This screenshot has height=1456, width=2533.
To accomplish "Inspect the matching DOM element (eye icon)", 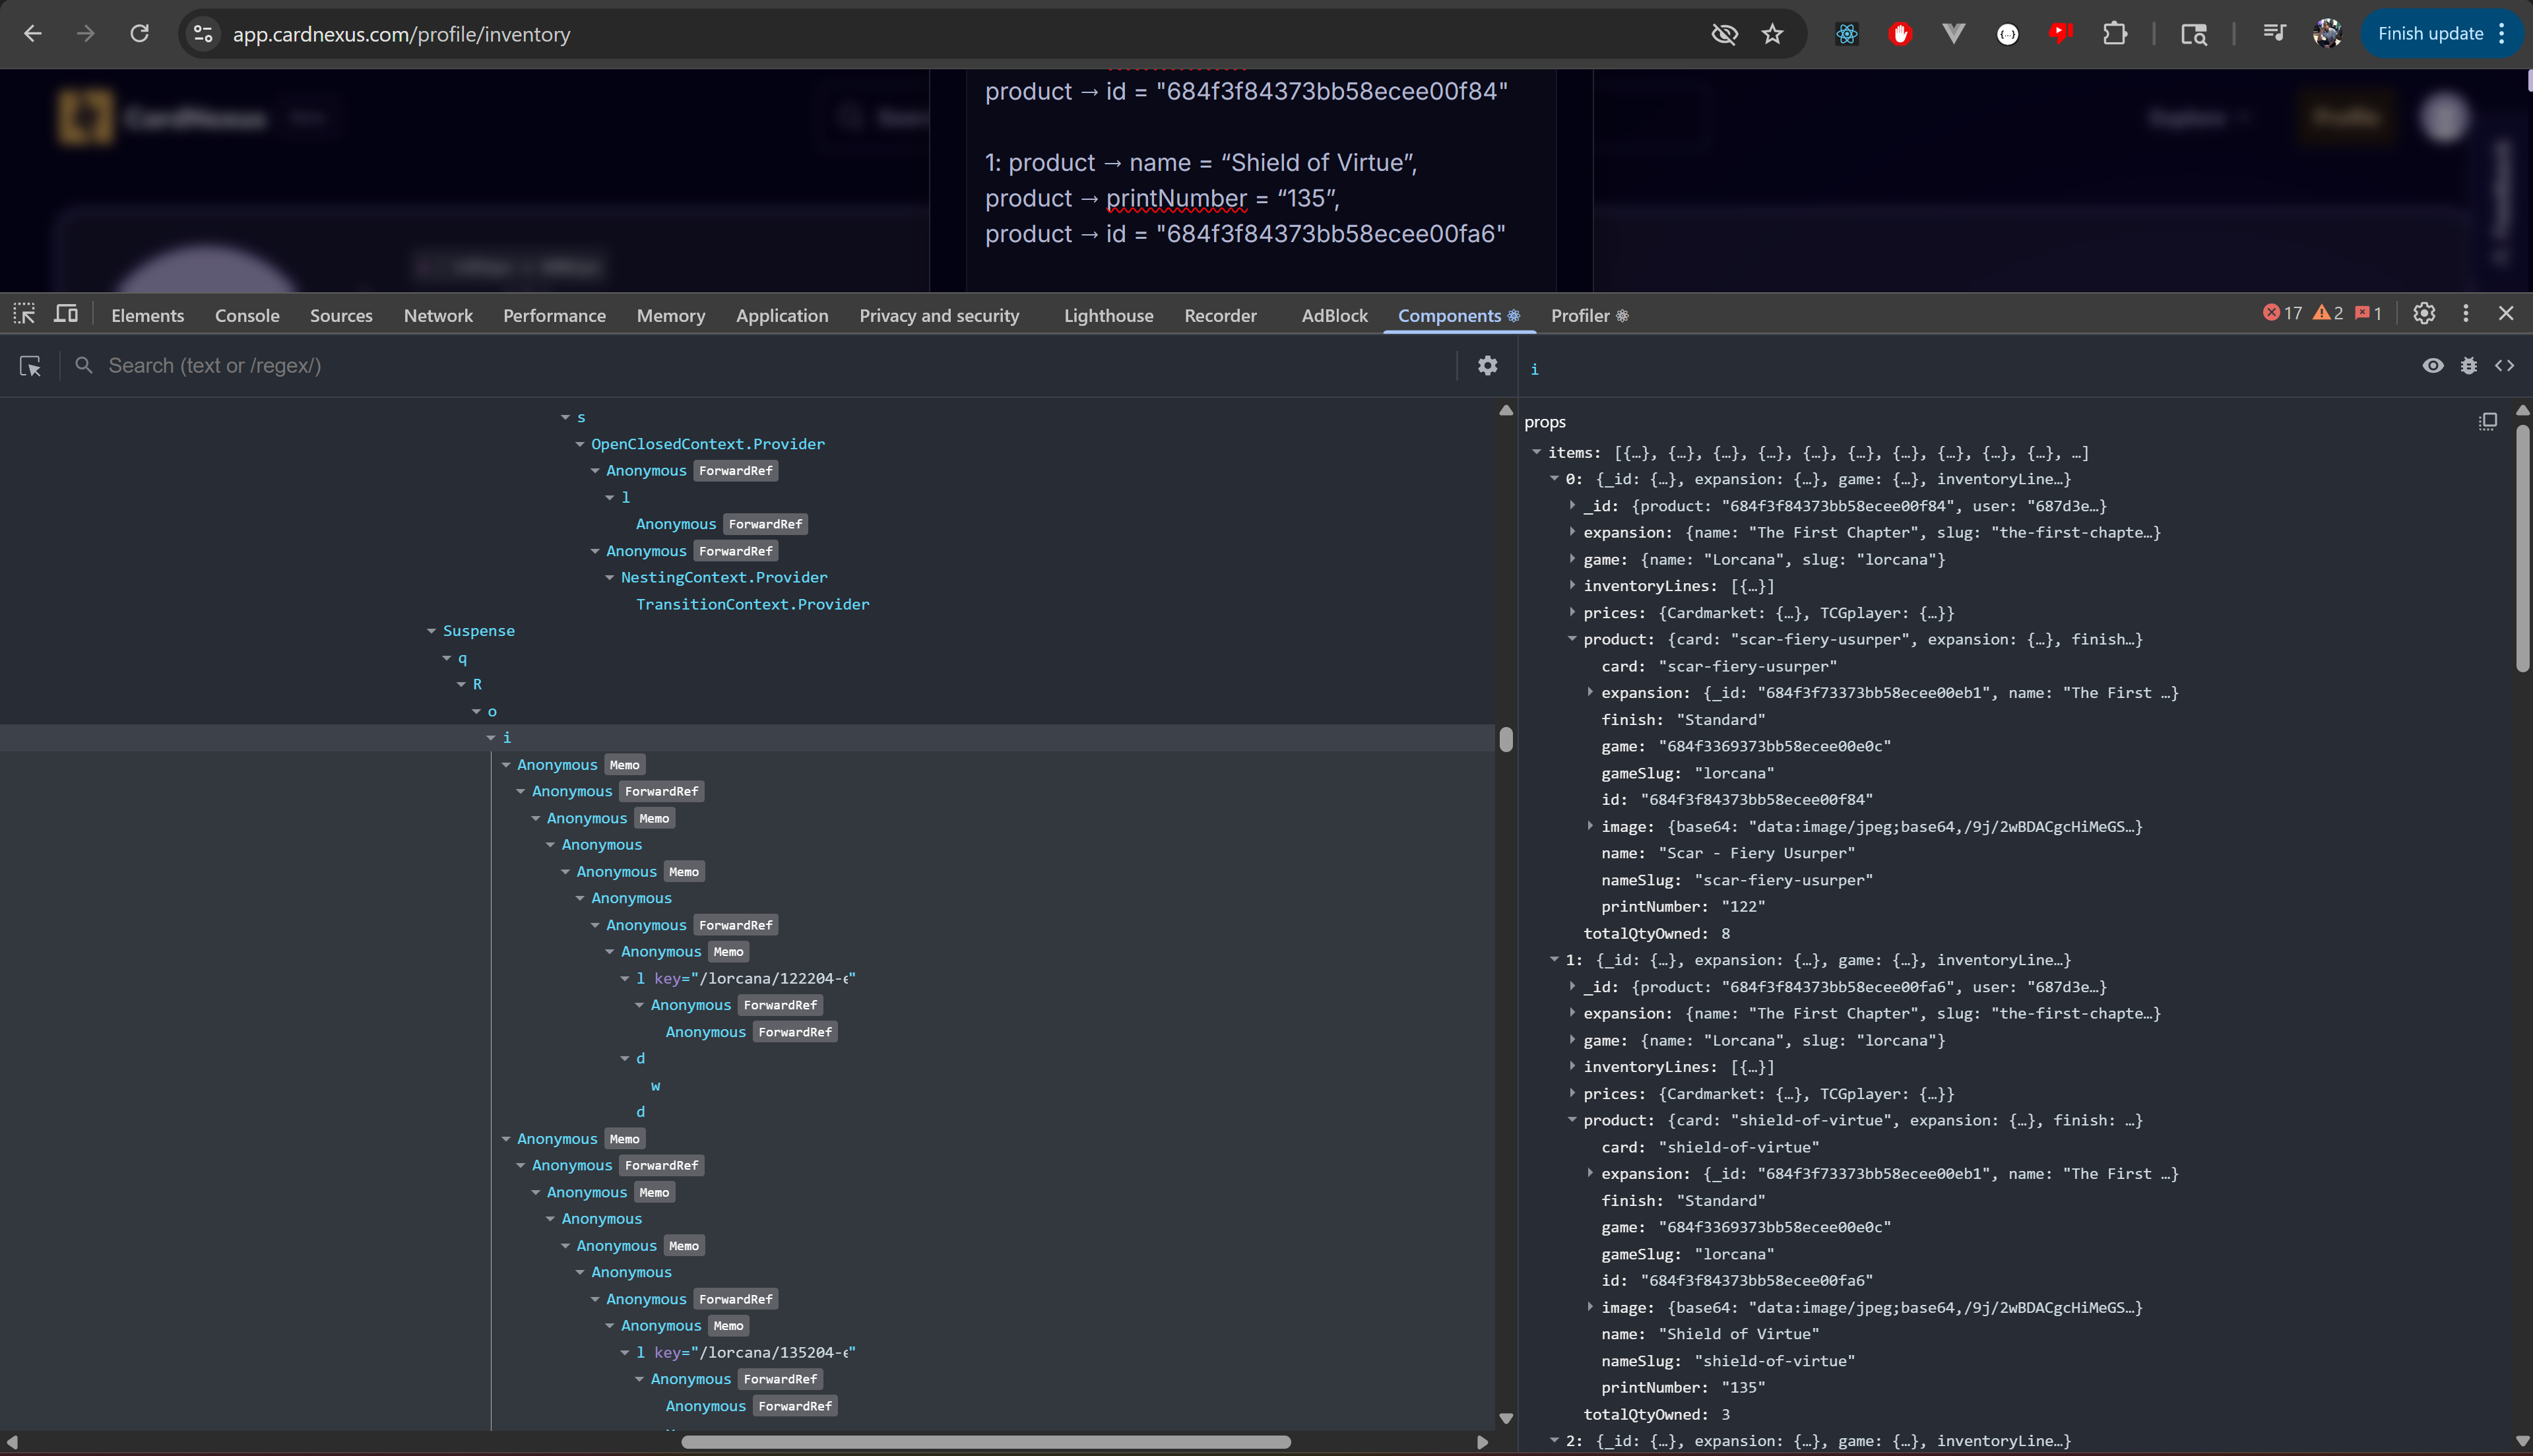I will (2433, 366).
